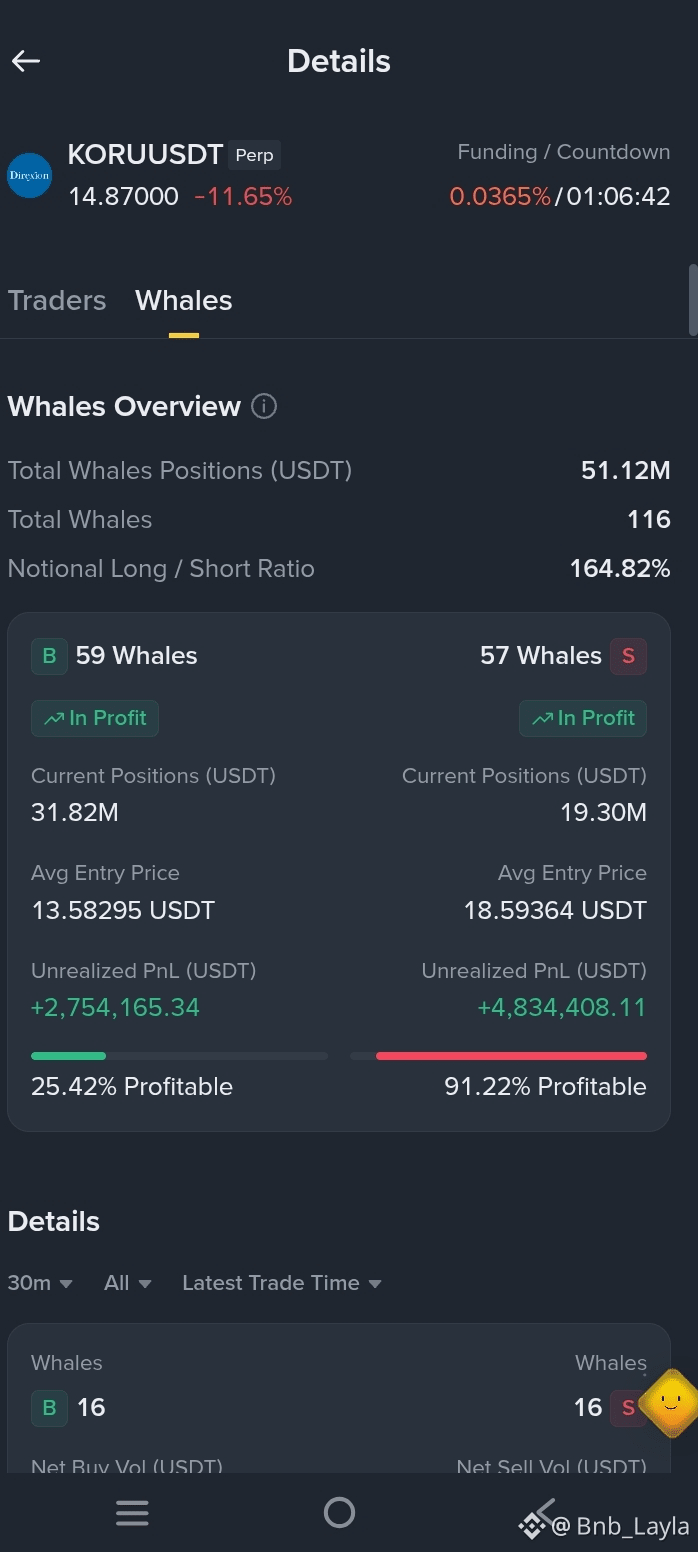Click the red 91.22% profitable progress bar
Image resolution: width=698 pixels, height=1552 pixels.
pos(498,1056)
